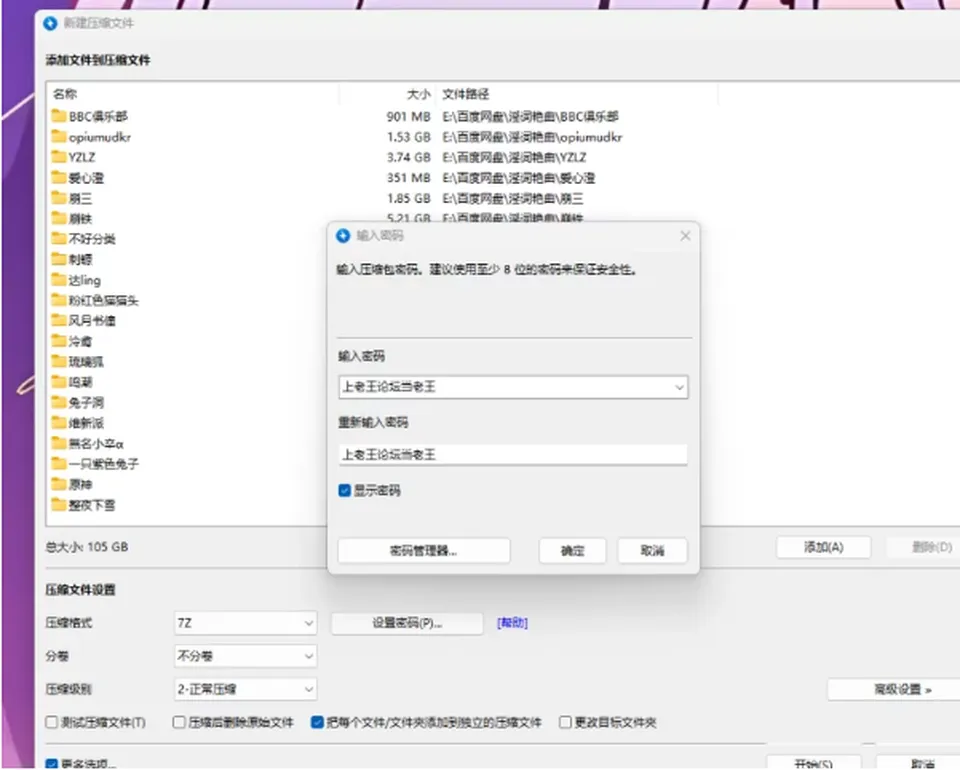Sort list by the 名称 column header

65,94
